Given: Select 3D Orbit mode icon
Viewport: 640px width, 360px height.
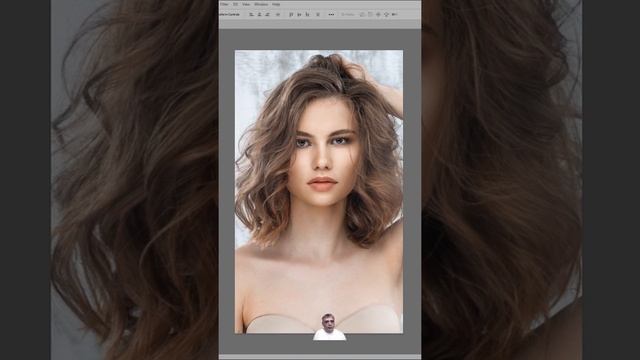Looking at the screenshot, I should [x=362, y=14].
